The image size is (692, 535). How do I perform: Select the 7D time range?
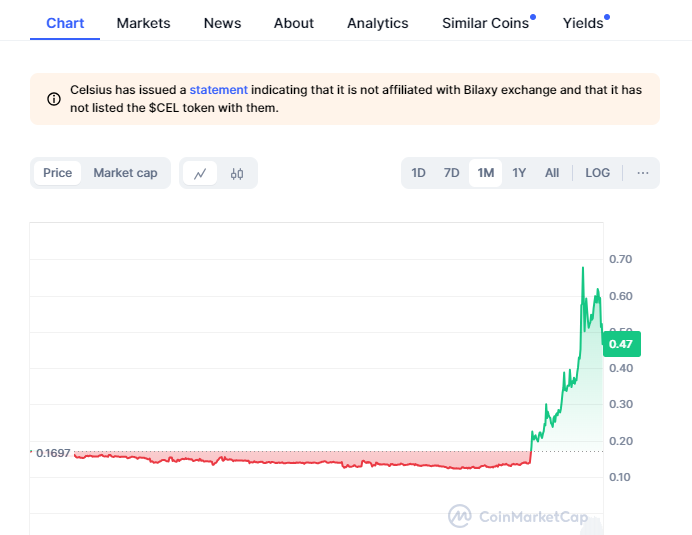tap(451, 173)
